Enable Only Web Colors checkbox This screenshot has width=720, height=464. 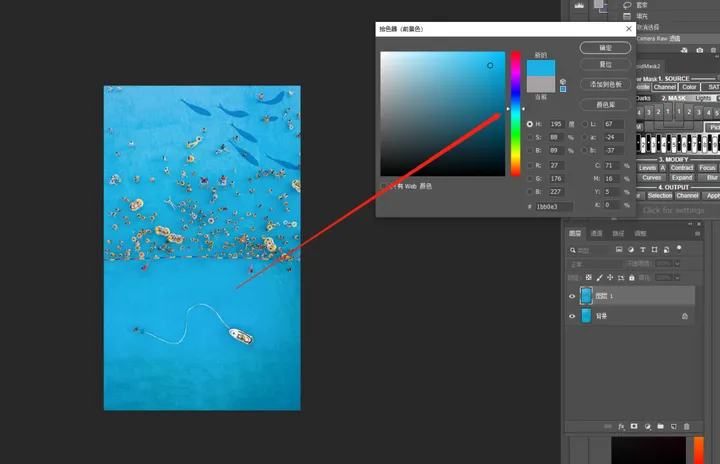383,186
